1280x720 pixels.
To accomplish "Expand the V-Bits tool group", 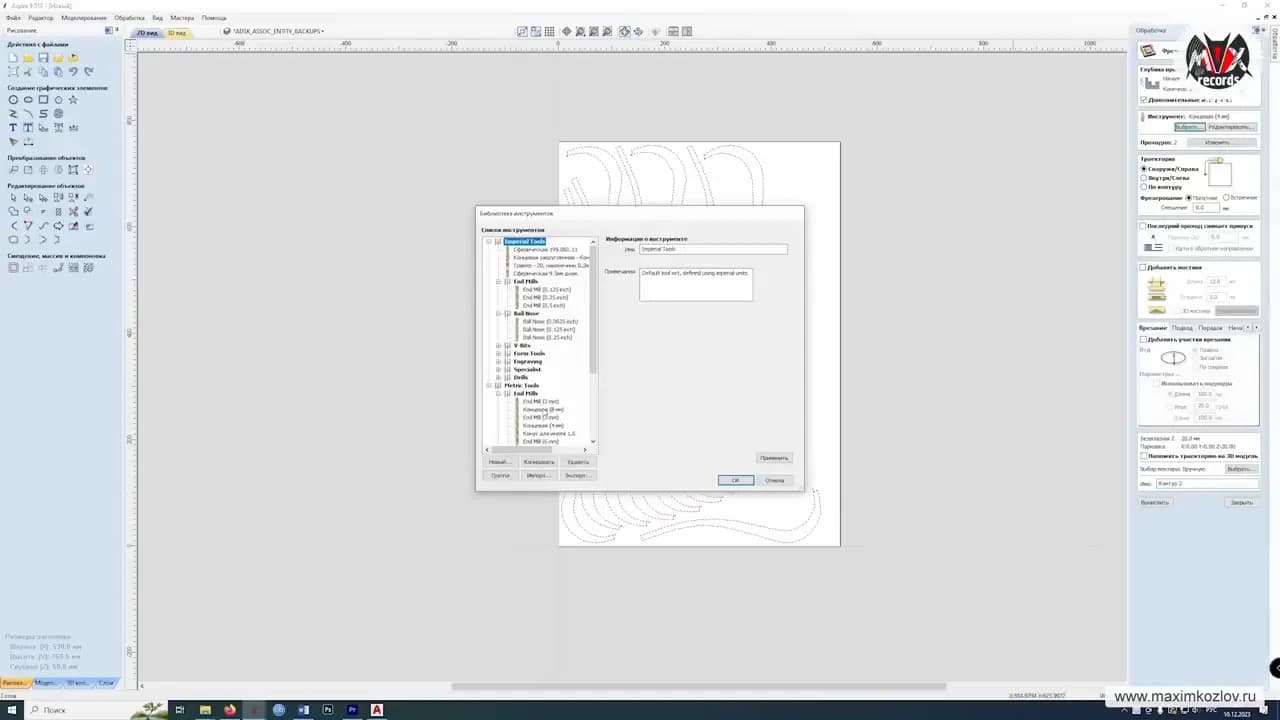I will point(498,346).
